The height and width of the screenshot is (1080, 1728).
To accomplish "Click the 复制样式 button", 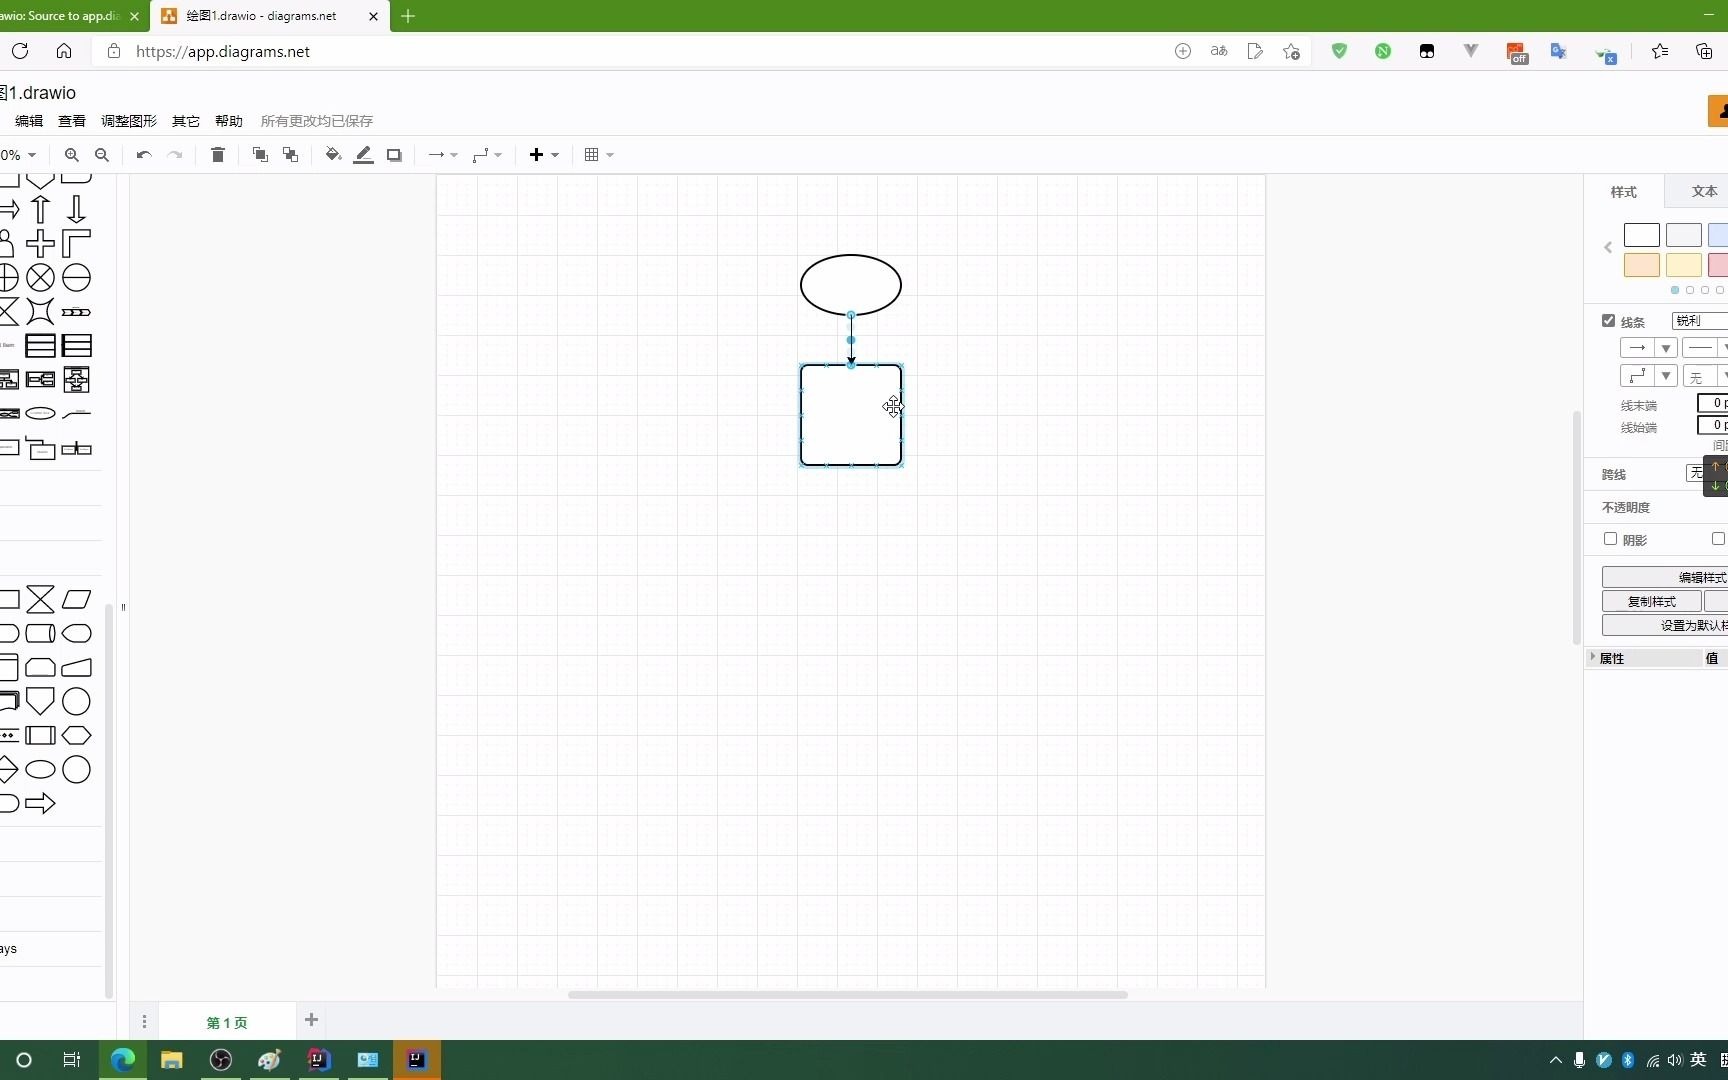I will coord(1651,601).
